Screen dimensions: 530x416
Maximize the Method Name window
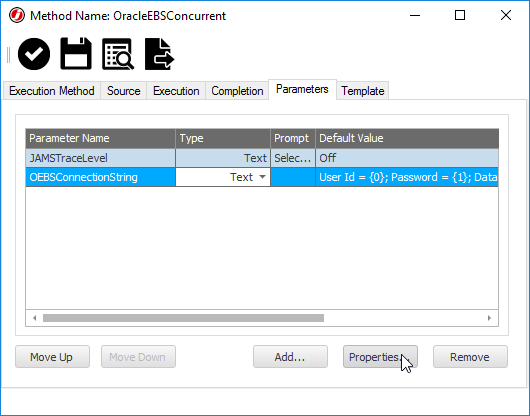(460, 16)
